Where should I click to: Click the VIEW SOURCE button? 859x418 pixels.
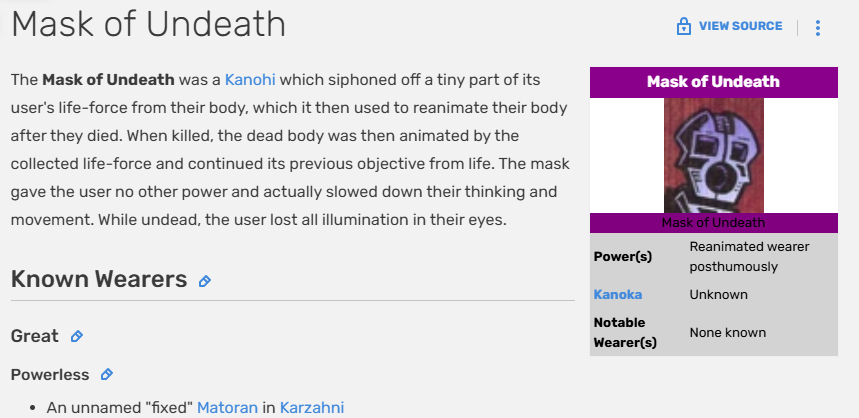tap(740, 26)
